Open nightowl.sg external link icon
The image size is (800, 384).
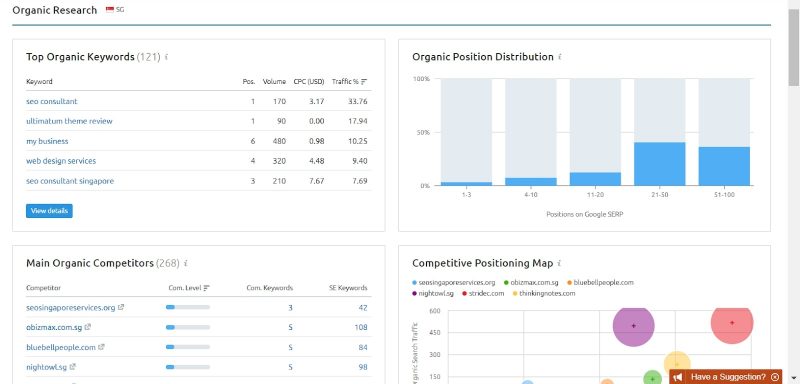[72, 367]
